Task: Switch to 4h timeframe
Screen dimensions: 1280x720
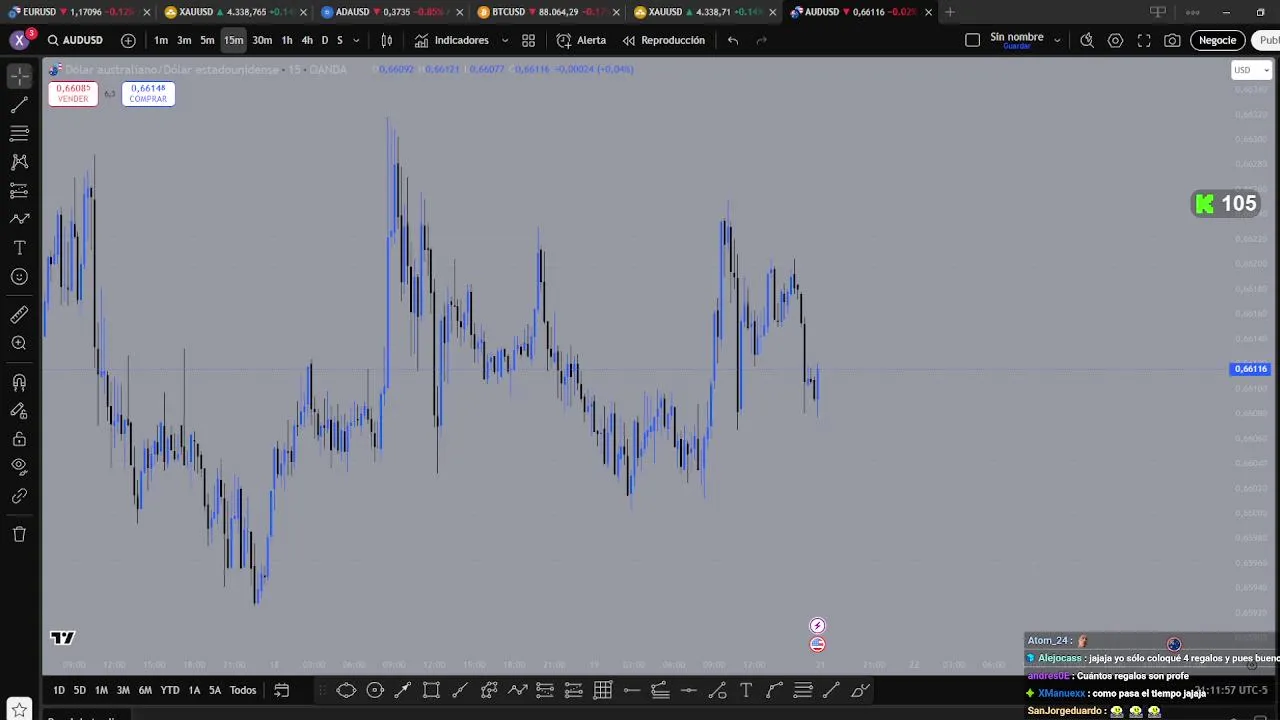Action: click(307, 40)
